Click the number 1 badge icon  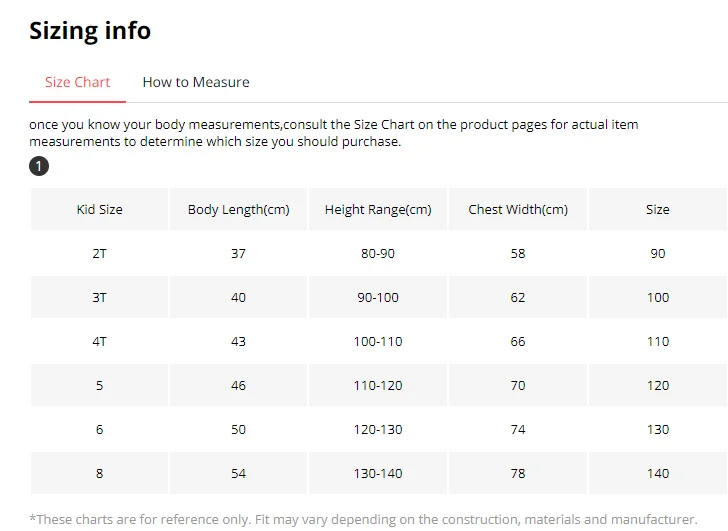click(39, 166)
